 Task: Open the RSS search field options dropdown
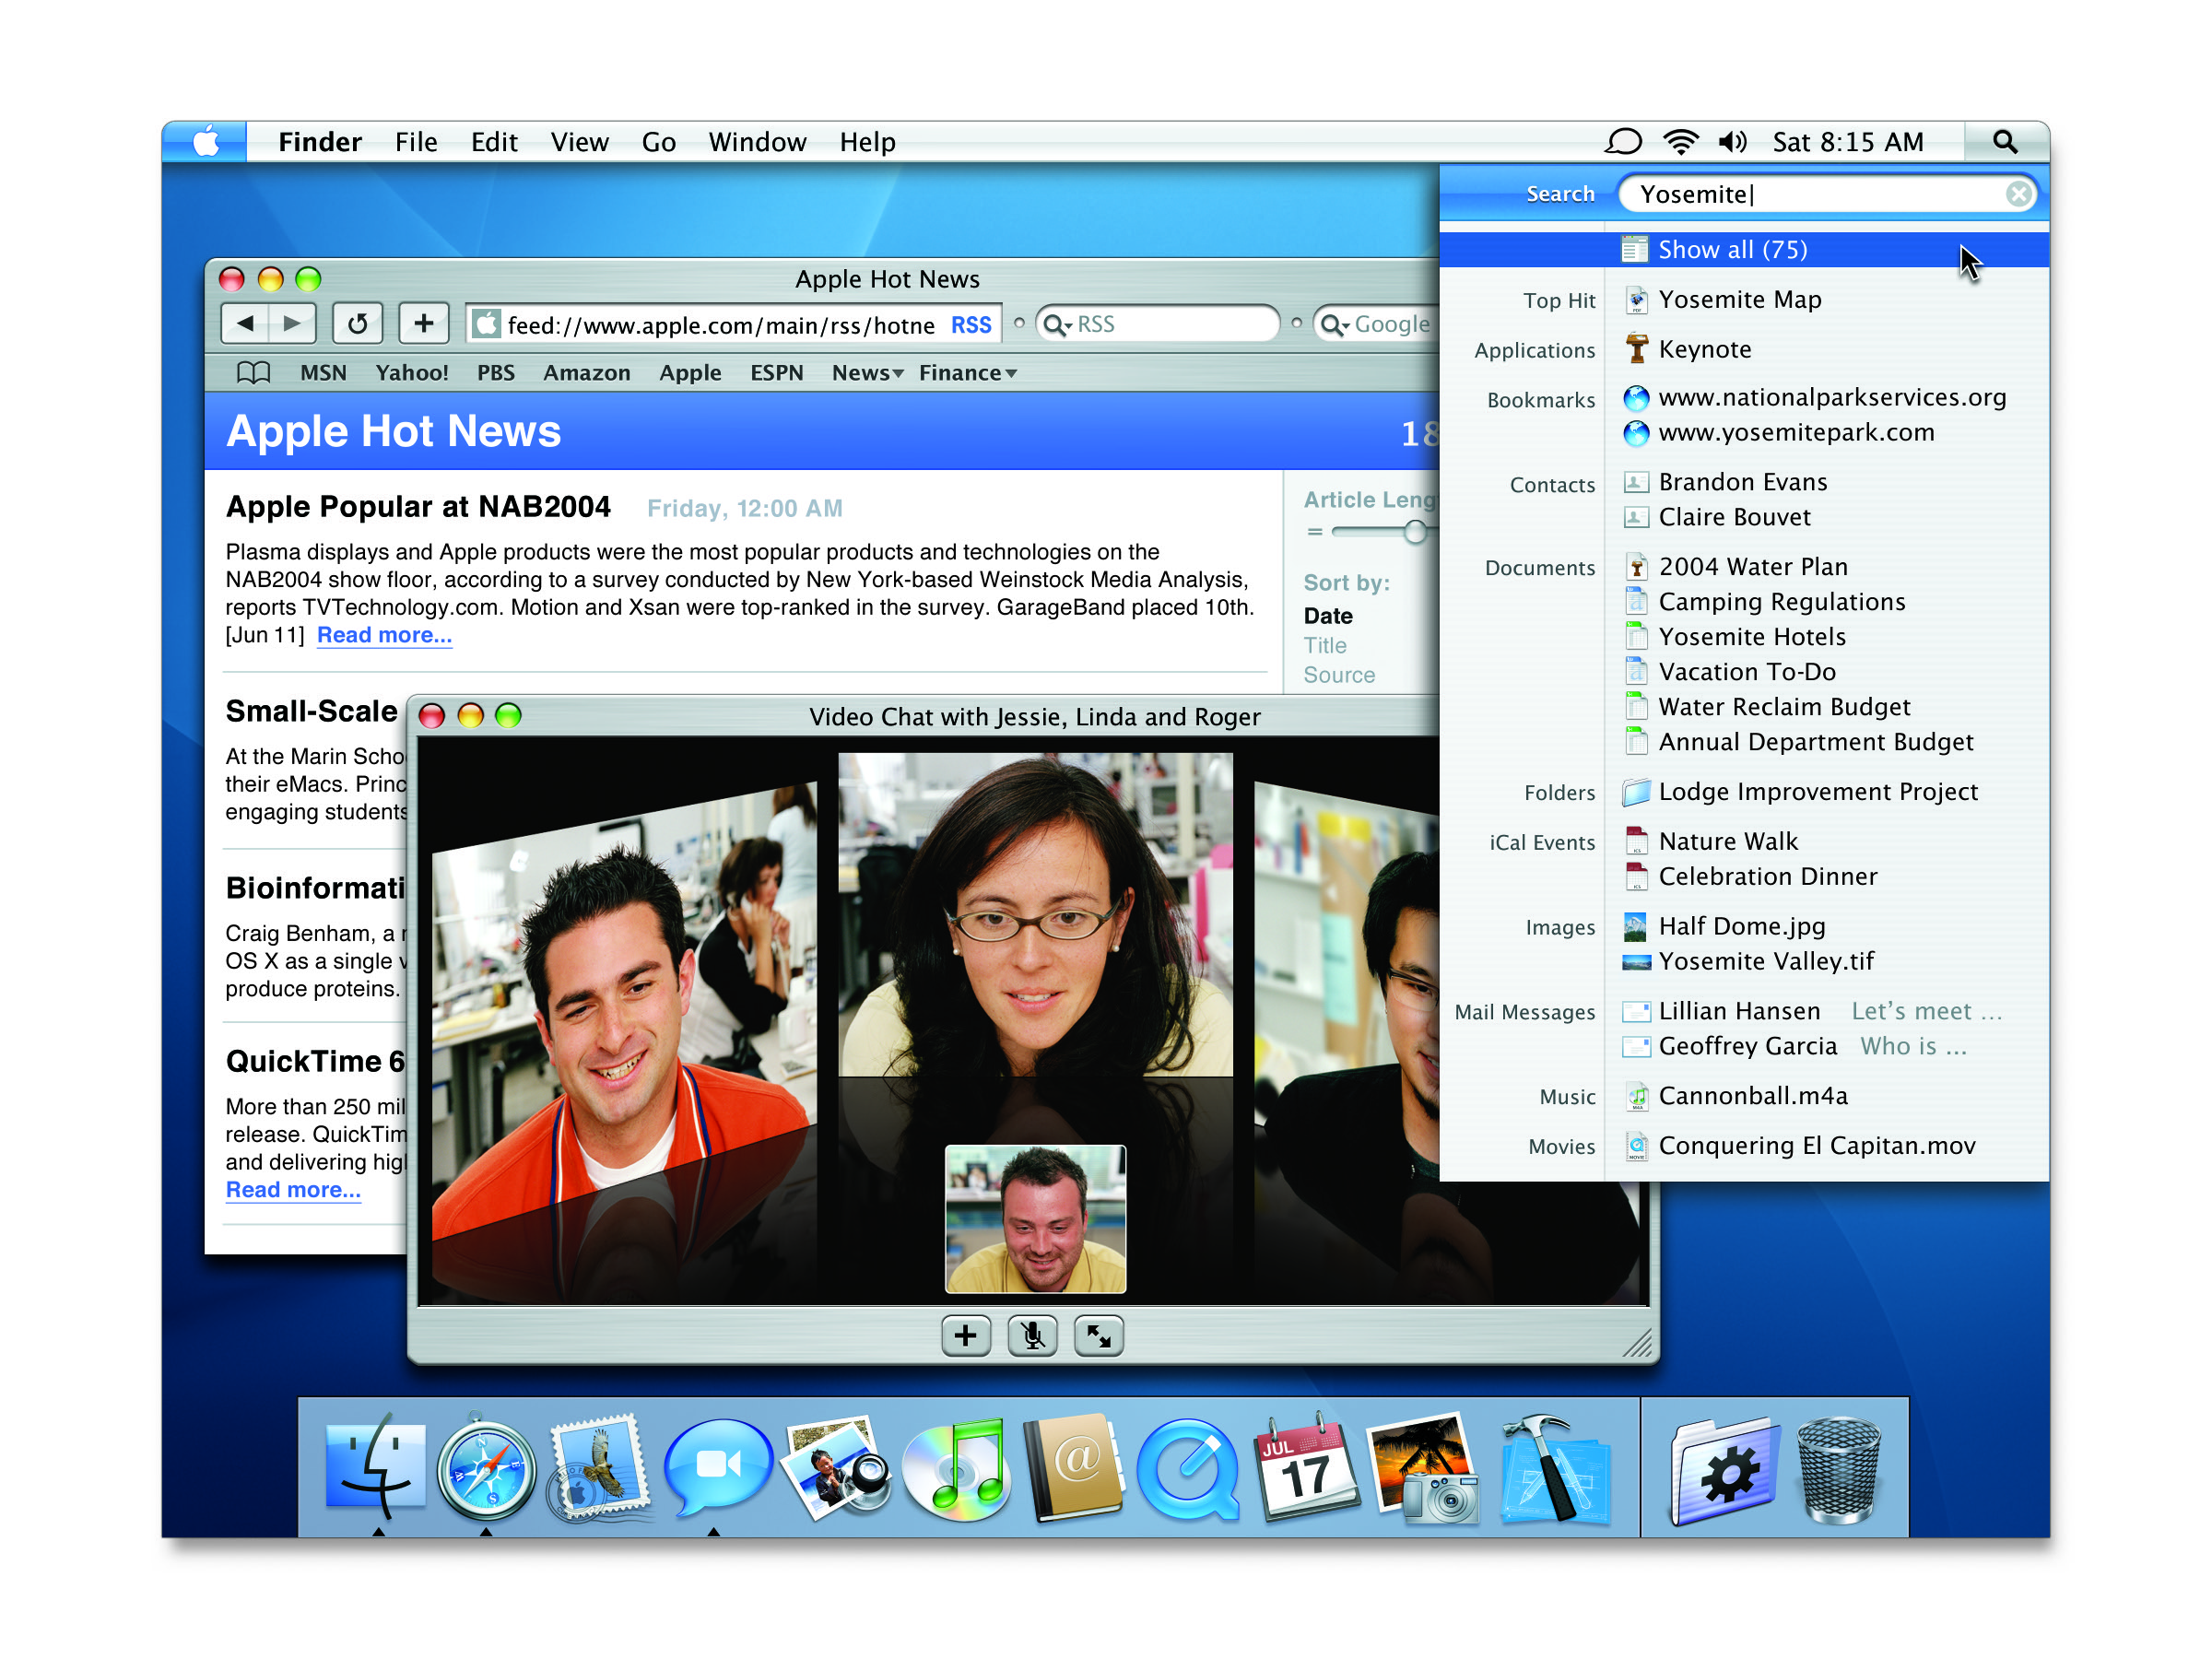(x=1058, y=325)
